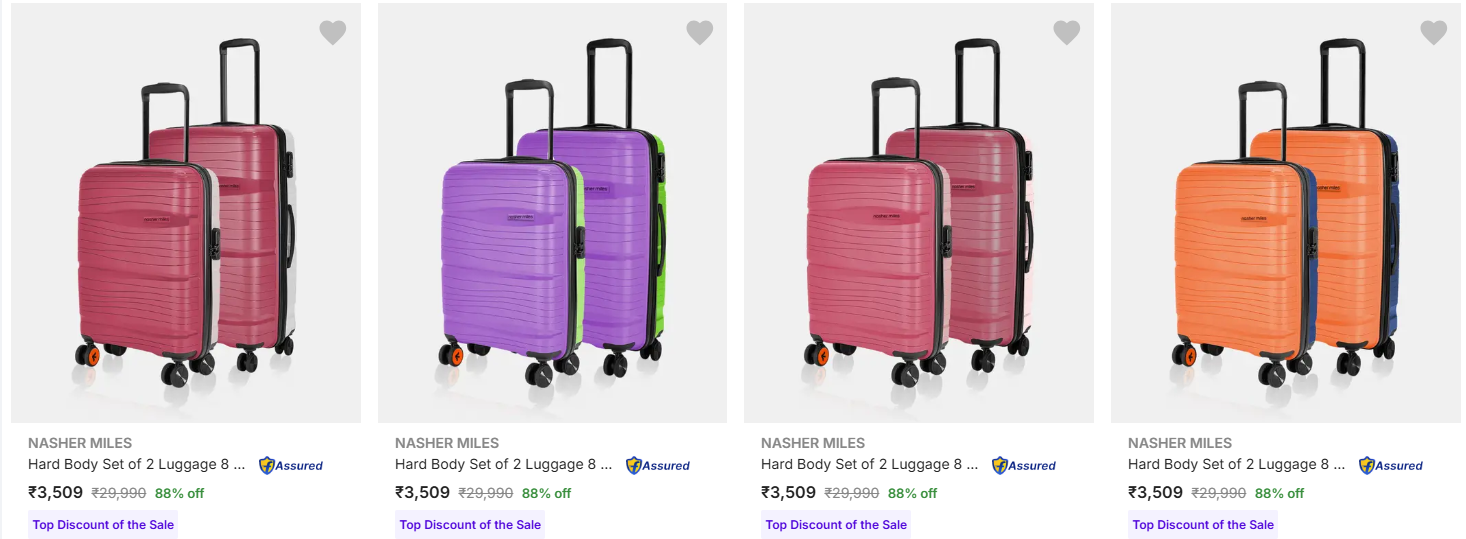Click Assured badge on pink luggage listing

tap(1024, 465)
